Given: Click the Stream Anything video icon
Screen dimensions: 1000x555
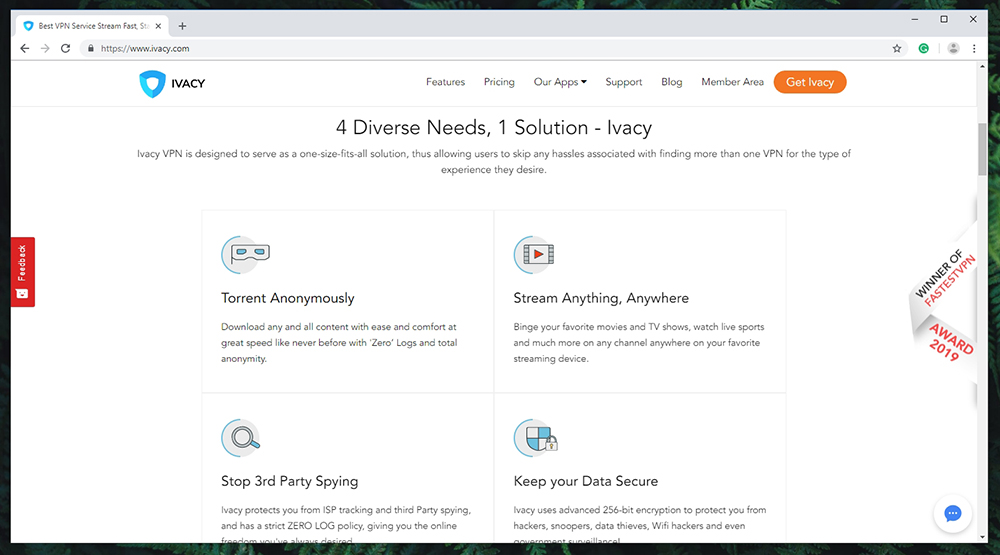Looking at the screenshot, I should [534, 255].
